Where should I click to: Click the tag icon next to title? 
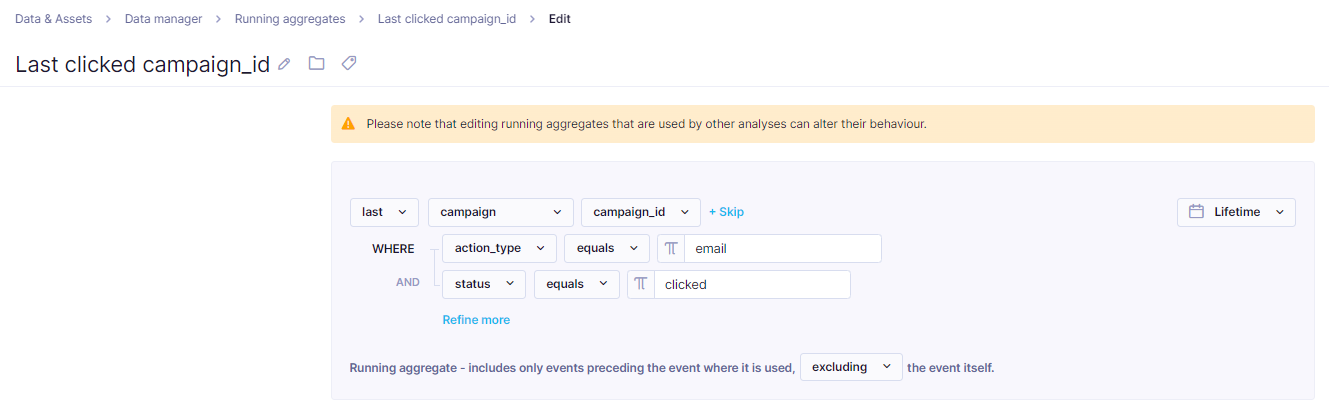click(348, 64)
